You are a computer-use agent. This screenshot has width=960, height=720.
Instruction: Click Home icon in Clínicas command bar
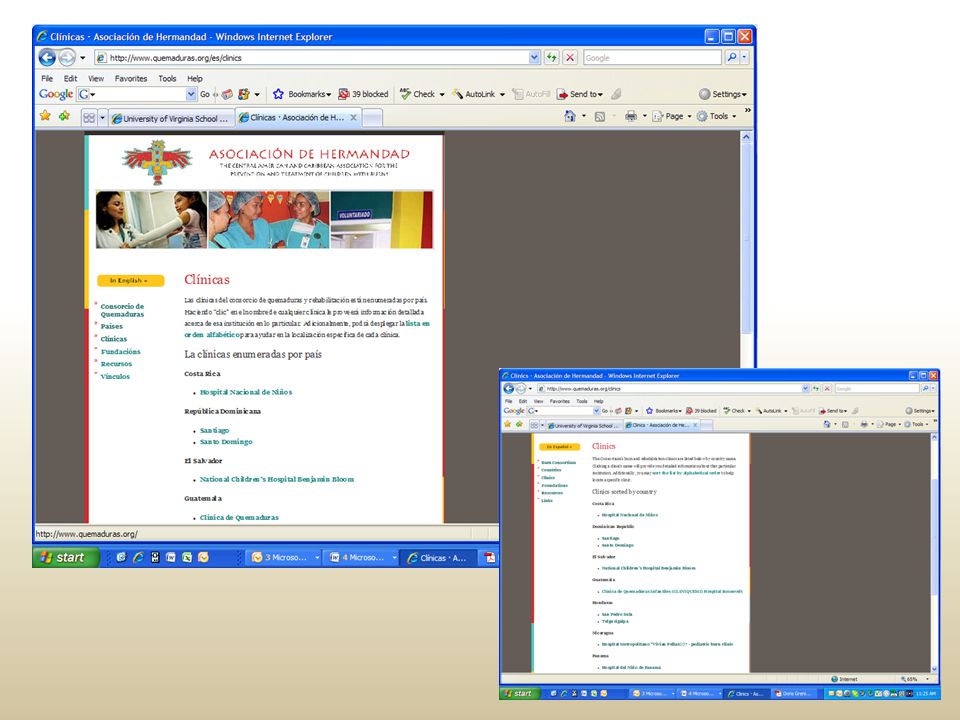570,116
